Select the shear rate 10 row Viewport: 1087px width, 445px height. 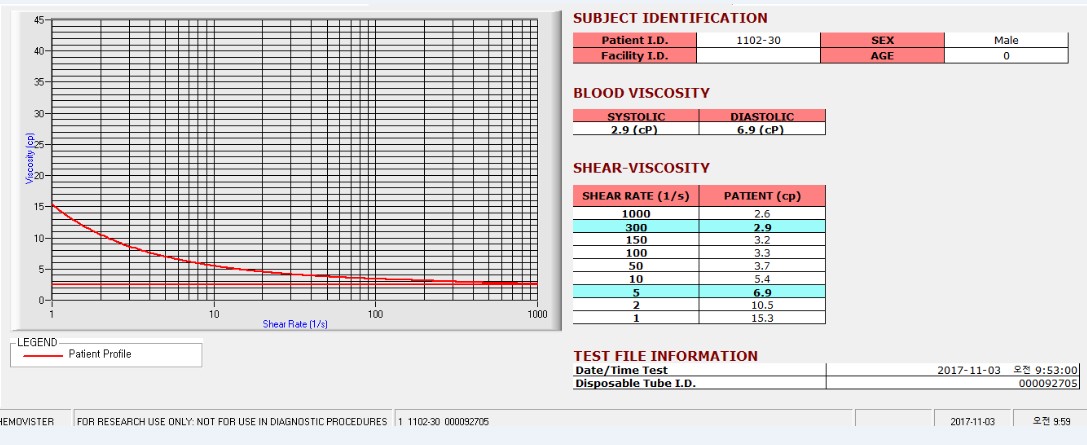tap(699, 279)
